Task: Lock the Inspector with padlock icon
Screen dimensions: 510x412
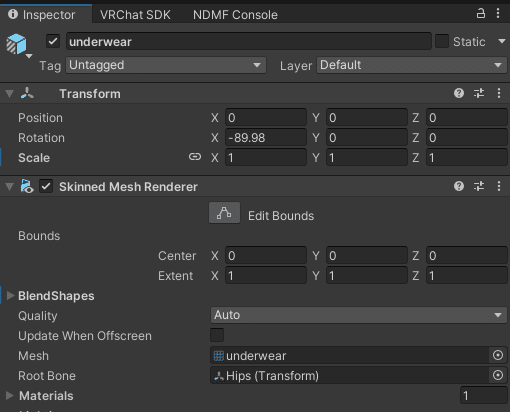Action: 480,14
